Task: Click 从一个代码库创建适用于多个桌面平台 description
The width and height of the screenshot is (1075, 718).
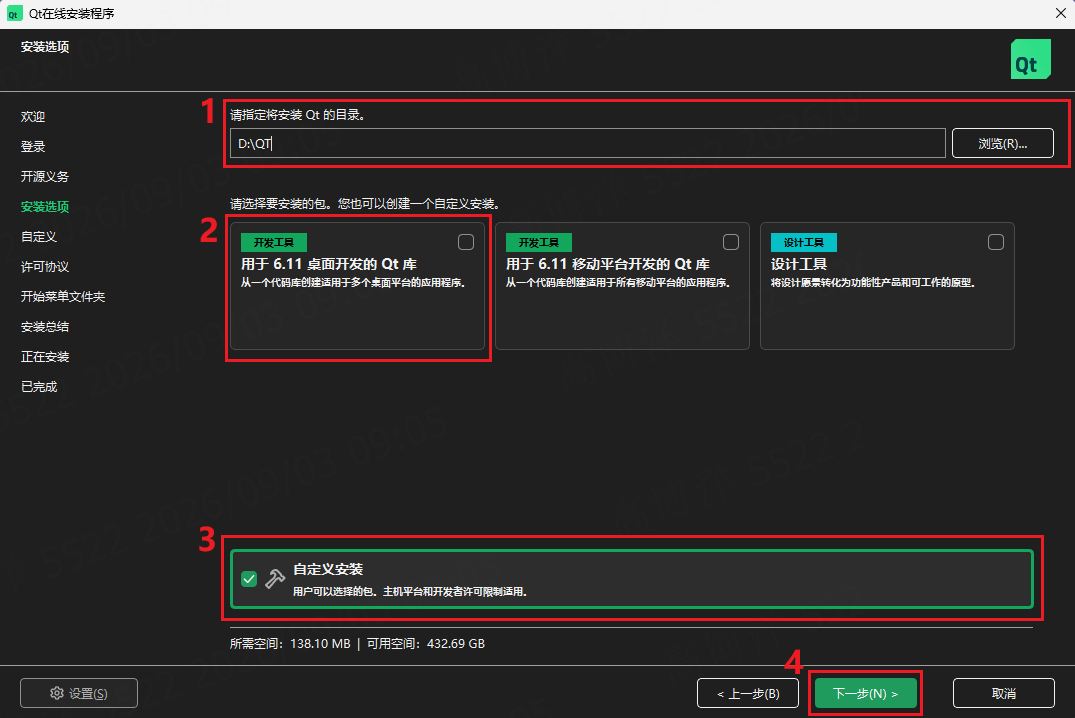Action: tap(353, 283)
